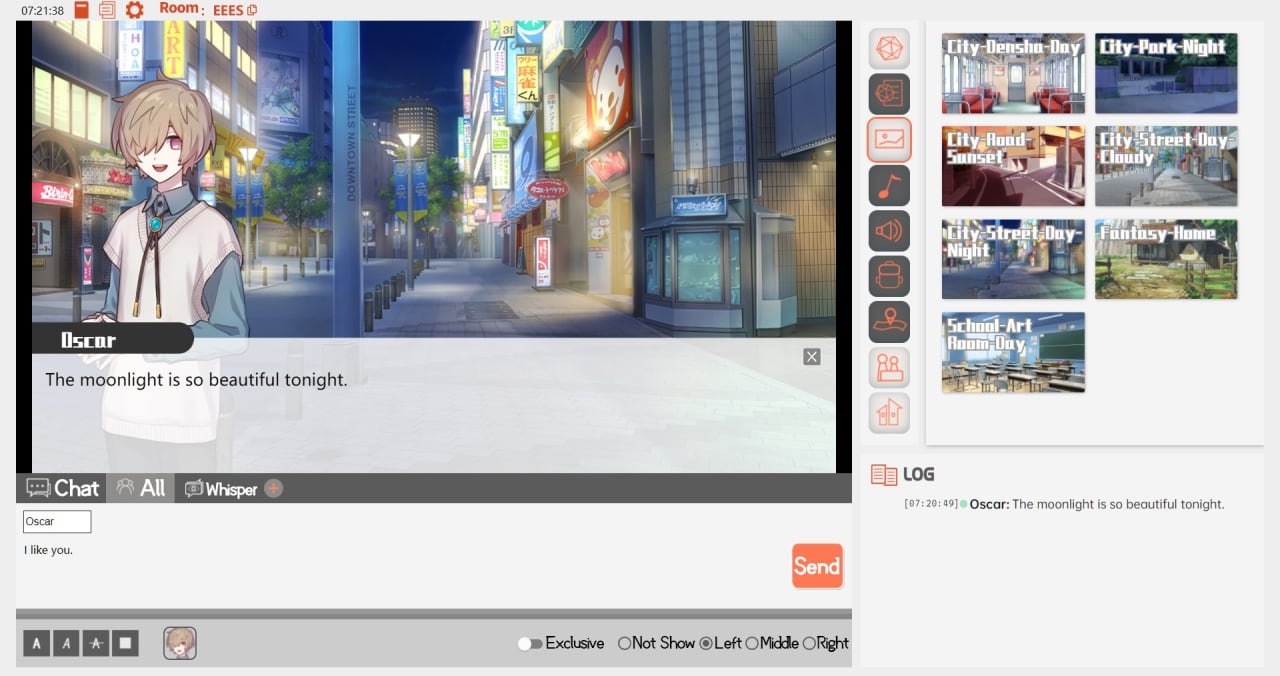Add a new whisper channel
The height and width of the screenshot is (676, 1280).
click(x=273, y=488)
